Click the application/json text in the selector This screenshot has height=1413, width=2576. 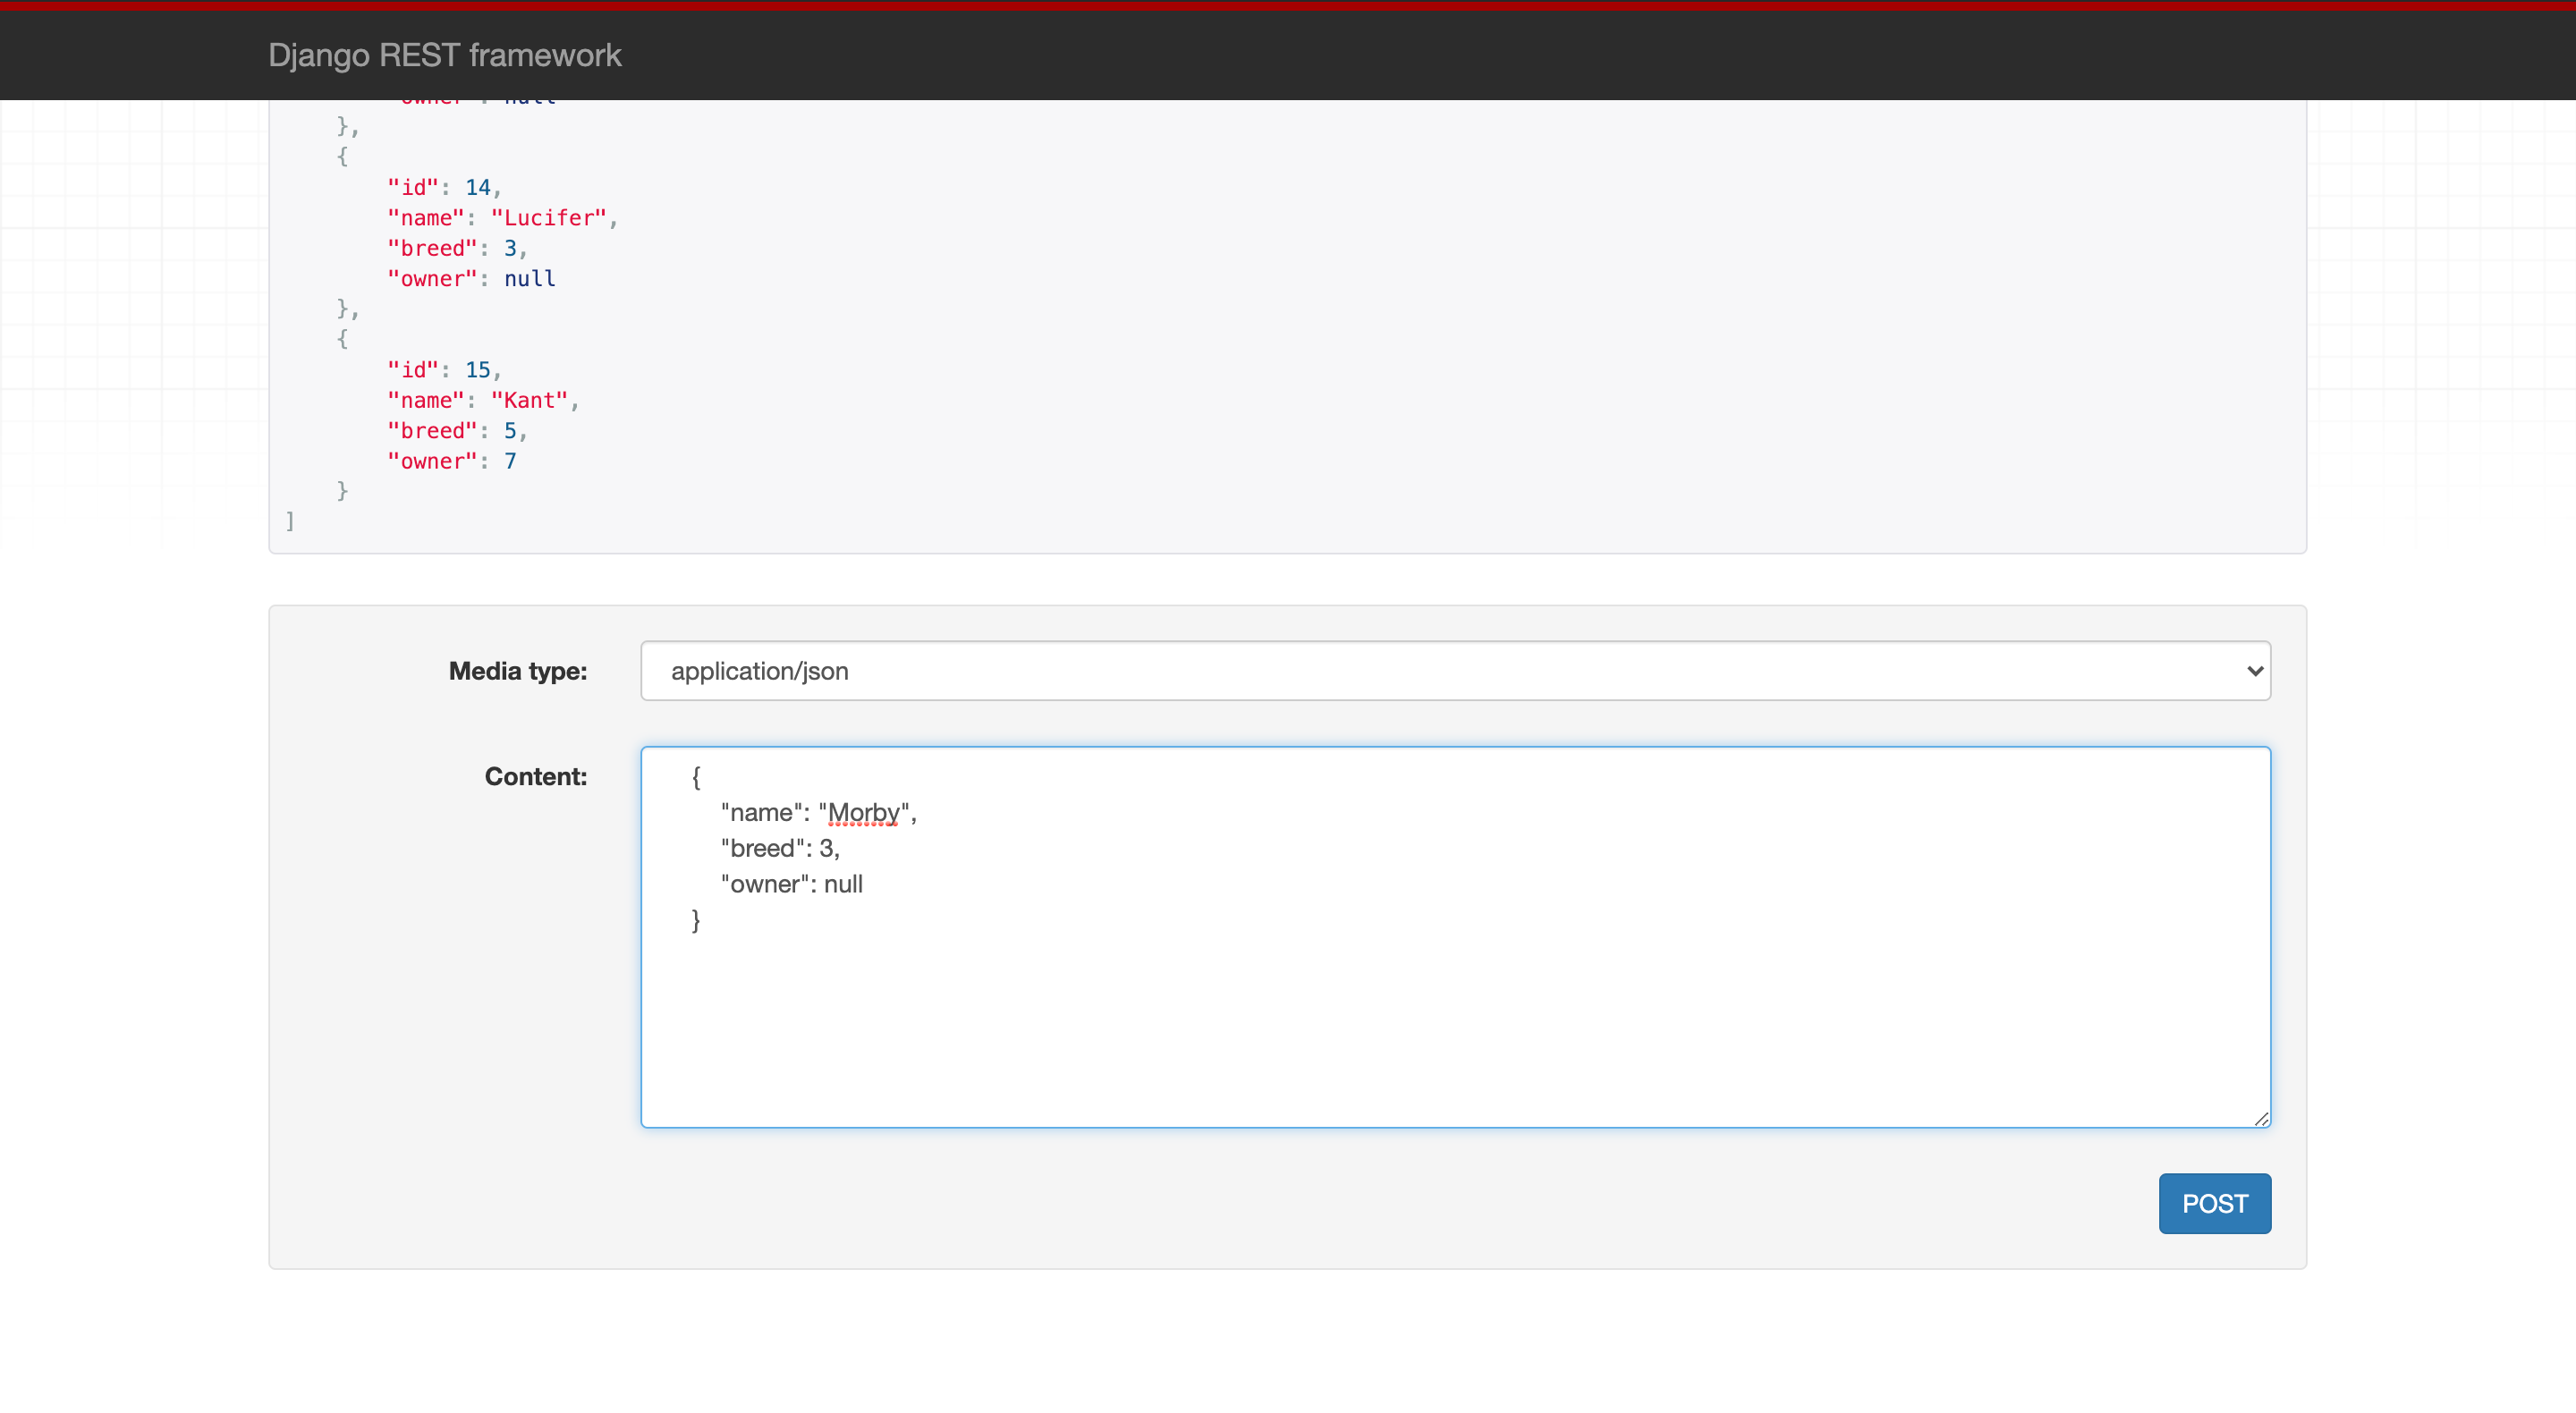(x=759, y=671)
